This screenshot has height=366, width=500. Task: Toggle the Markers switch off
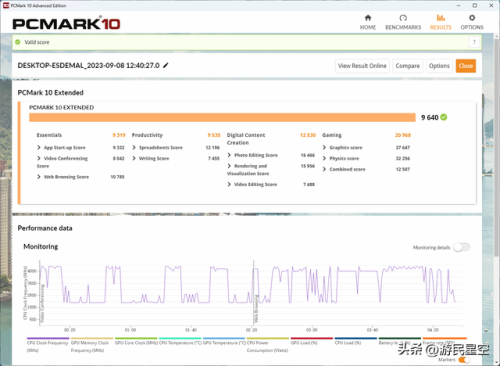click(464, 360)
